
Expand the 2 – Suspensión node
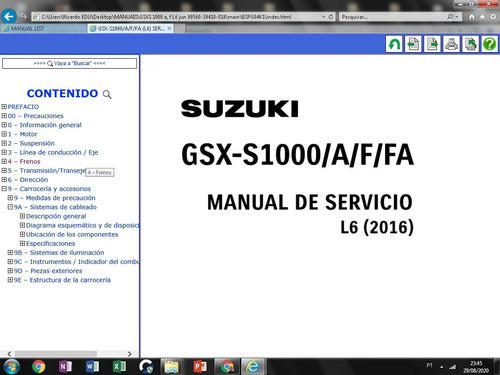point(4,143)
